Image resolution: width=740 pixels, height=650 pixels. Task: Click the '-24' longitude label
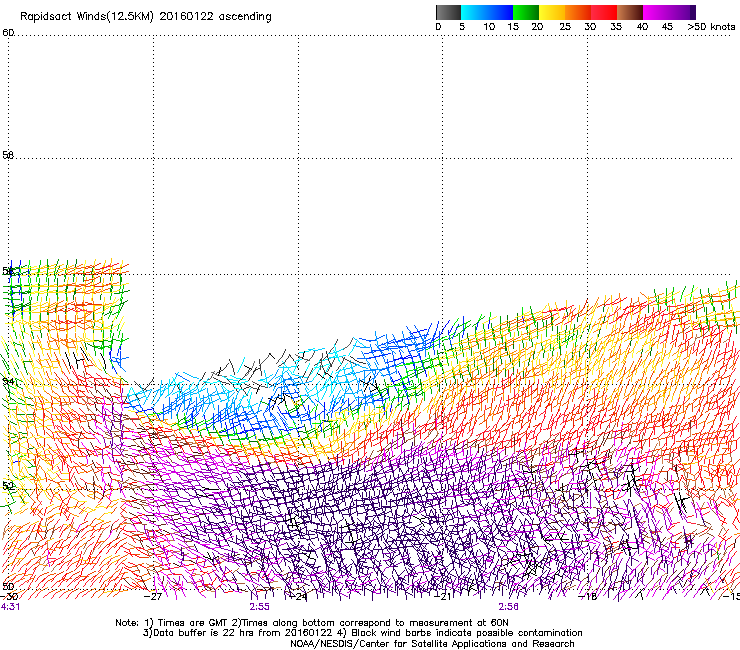(x=298, y=597)
